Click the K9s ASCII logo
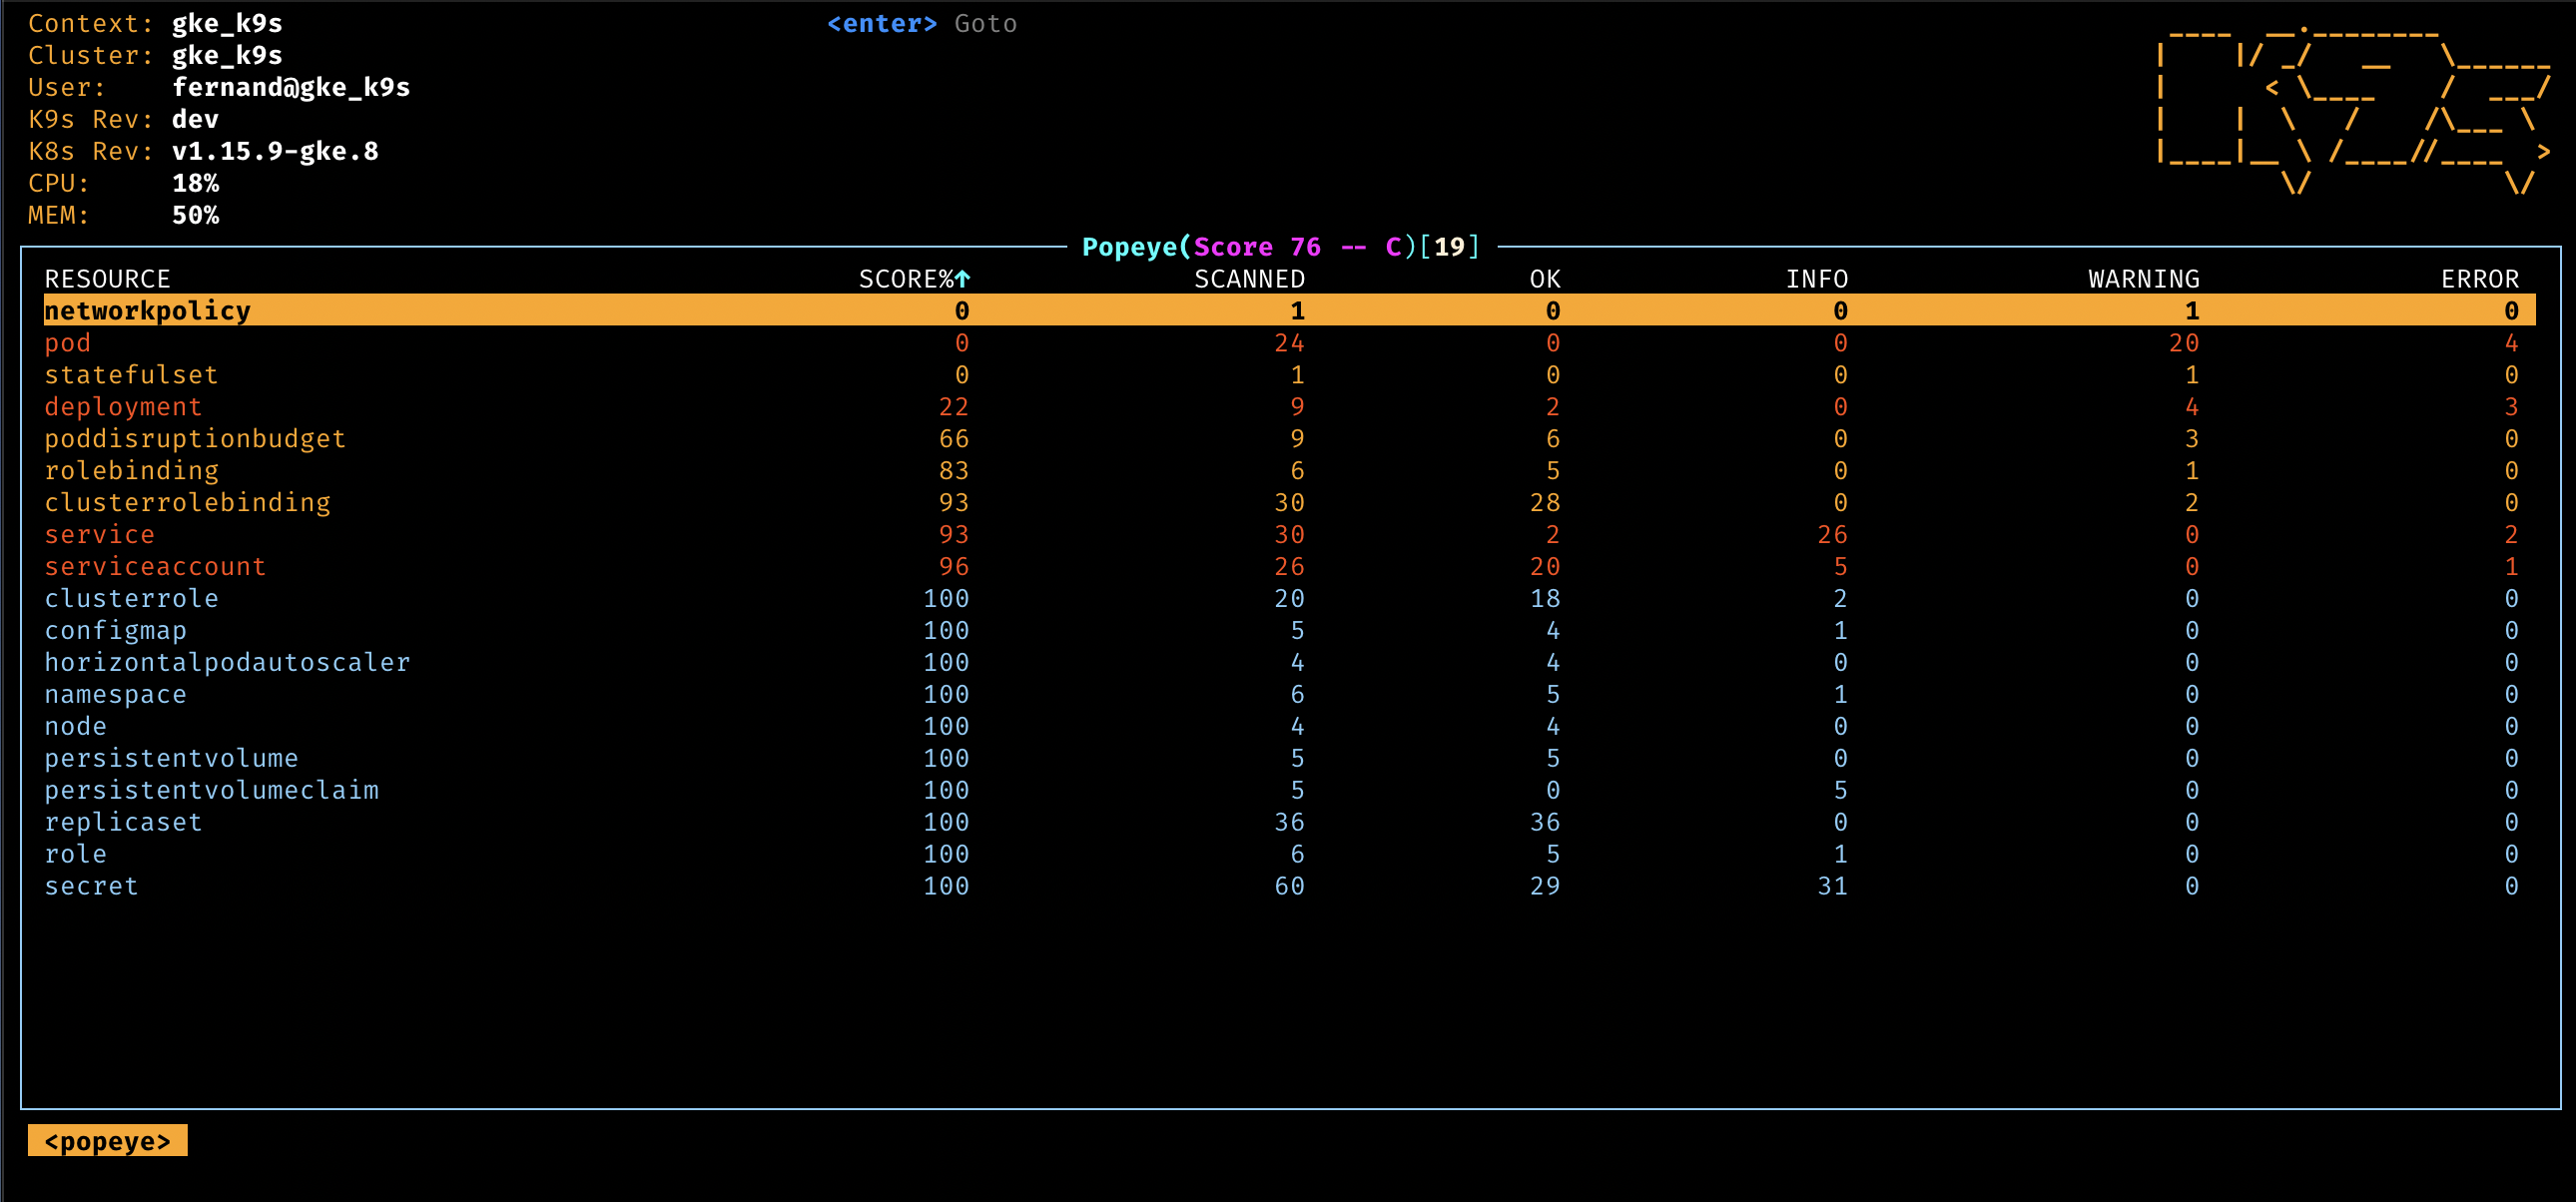This screenshot has height=1202, width=2576. click(2352, 109)
